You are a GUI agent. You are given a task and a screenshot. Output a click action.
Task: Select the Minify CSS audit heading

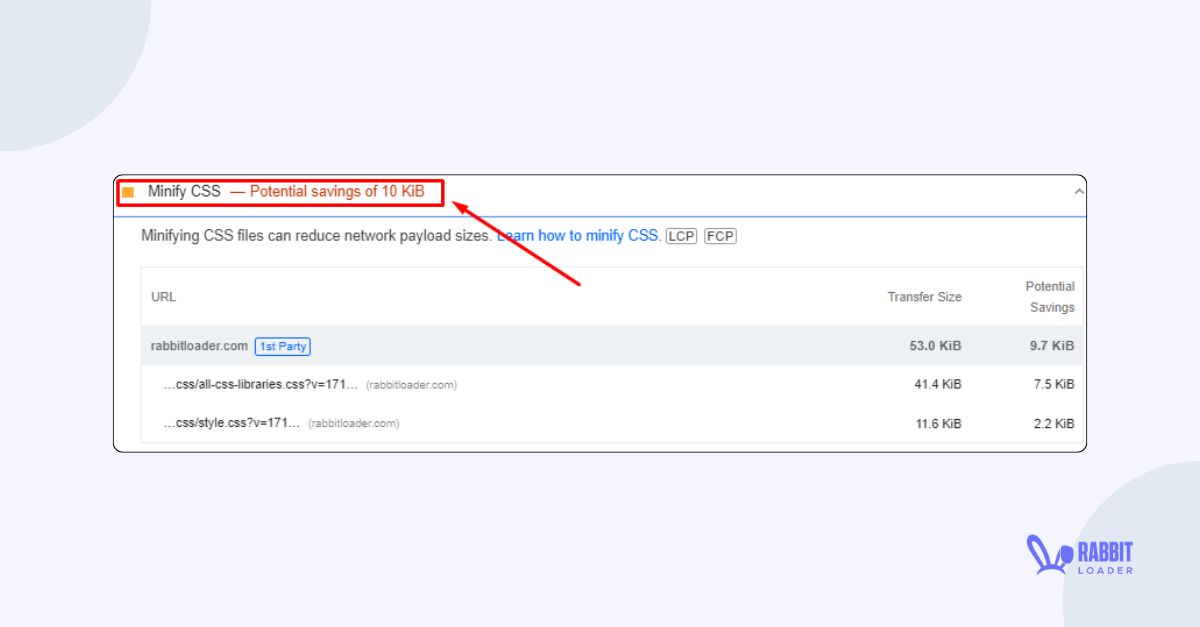coord(185,191)
